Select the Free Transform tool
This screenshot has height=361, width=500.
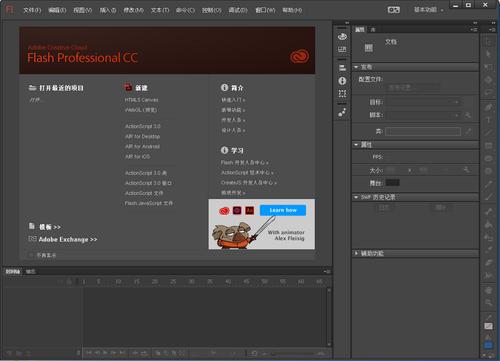click(x=488, y=67)
